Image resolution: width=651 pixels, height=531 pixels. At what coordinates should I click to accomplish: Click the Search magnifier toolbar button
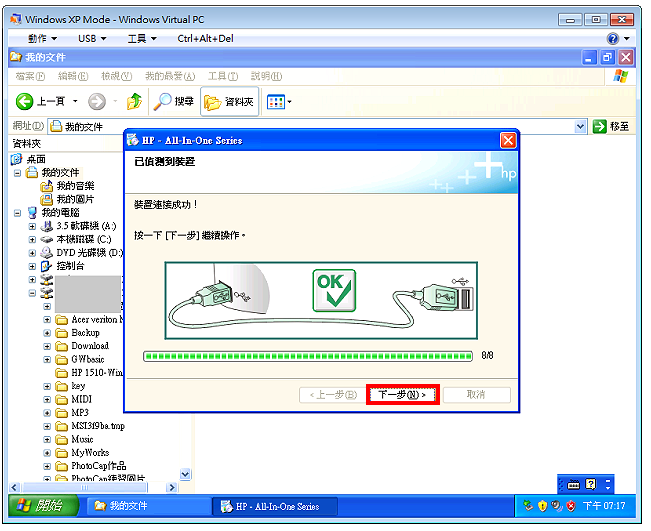tap(174, 101)
